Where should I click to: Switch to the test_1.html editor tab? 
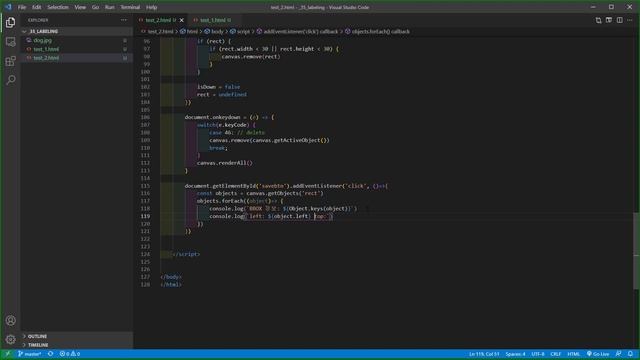[x=215, y=20]
